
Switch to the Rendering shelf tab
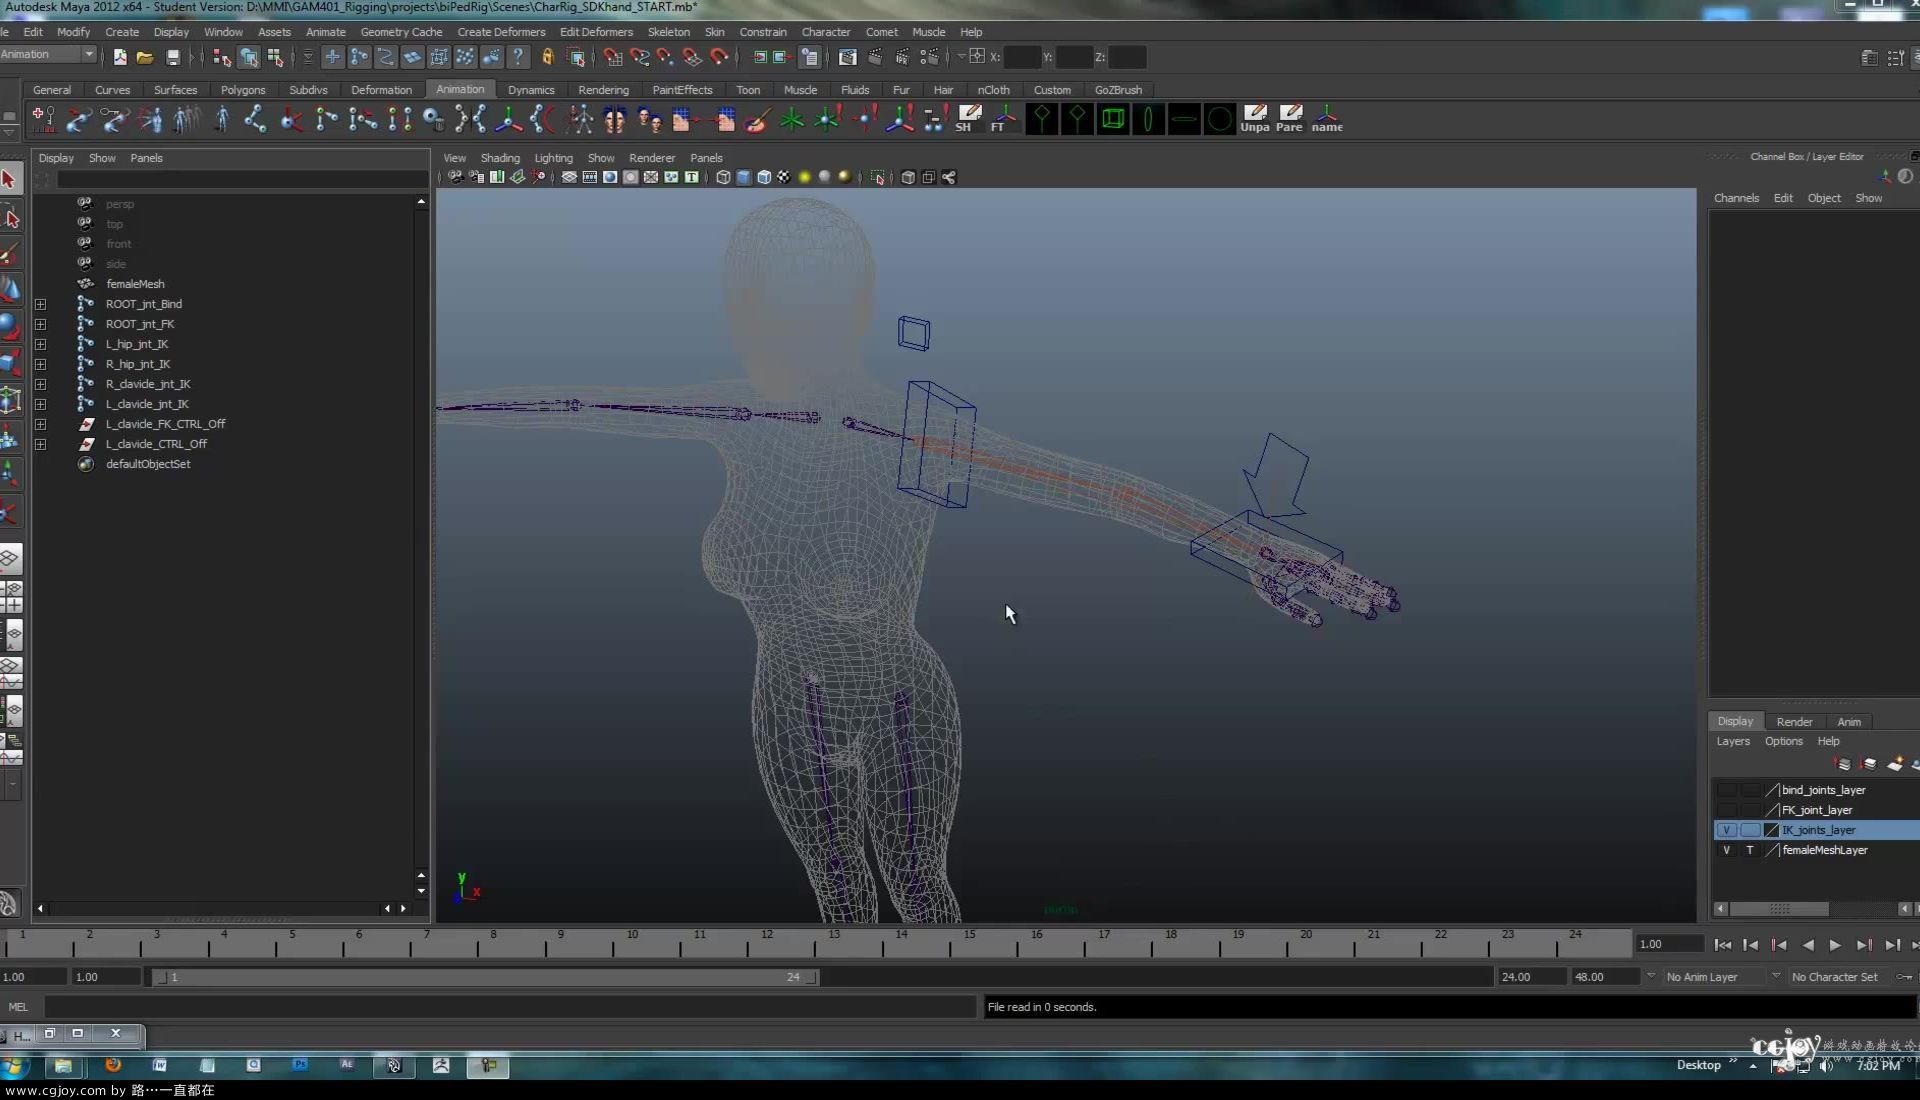[x=603, y=90]
